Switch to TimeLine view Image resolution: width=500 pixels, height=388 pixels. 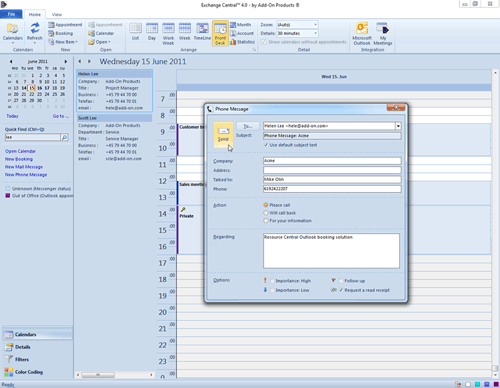click(x=202, y=32)
